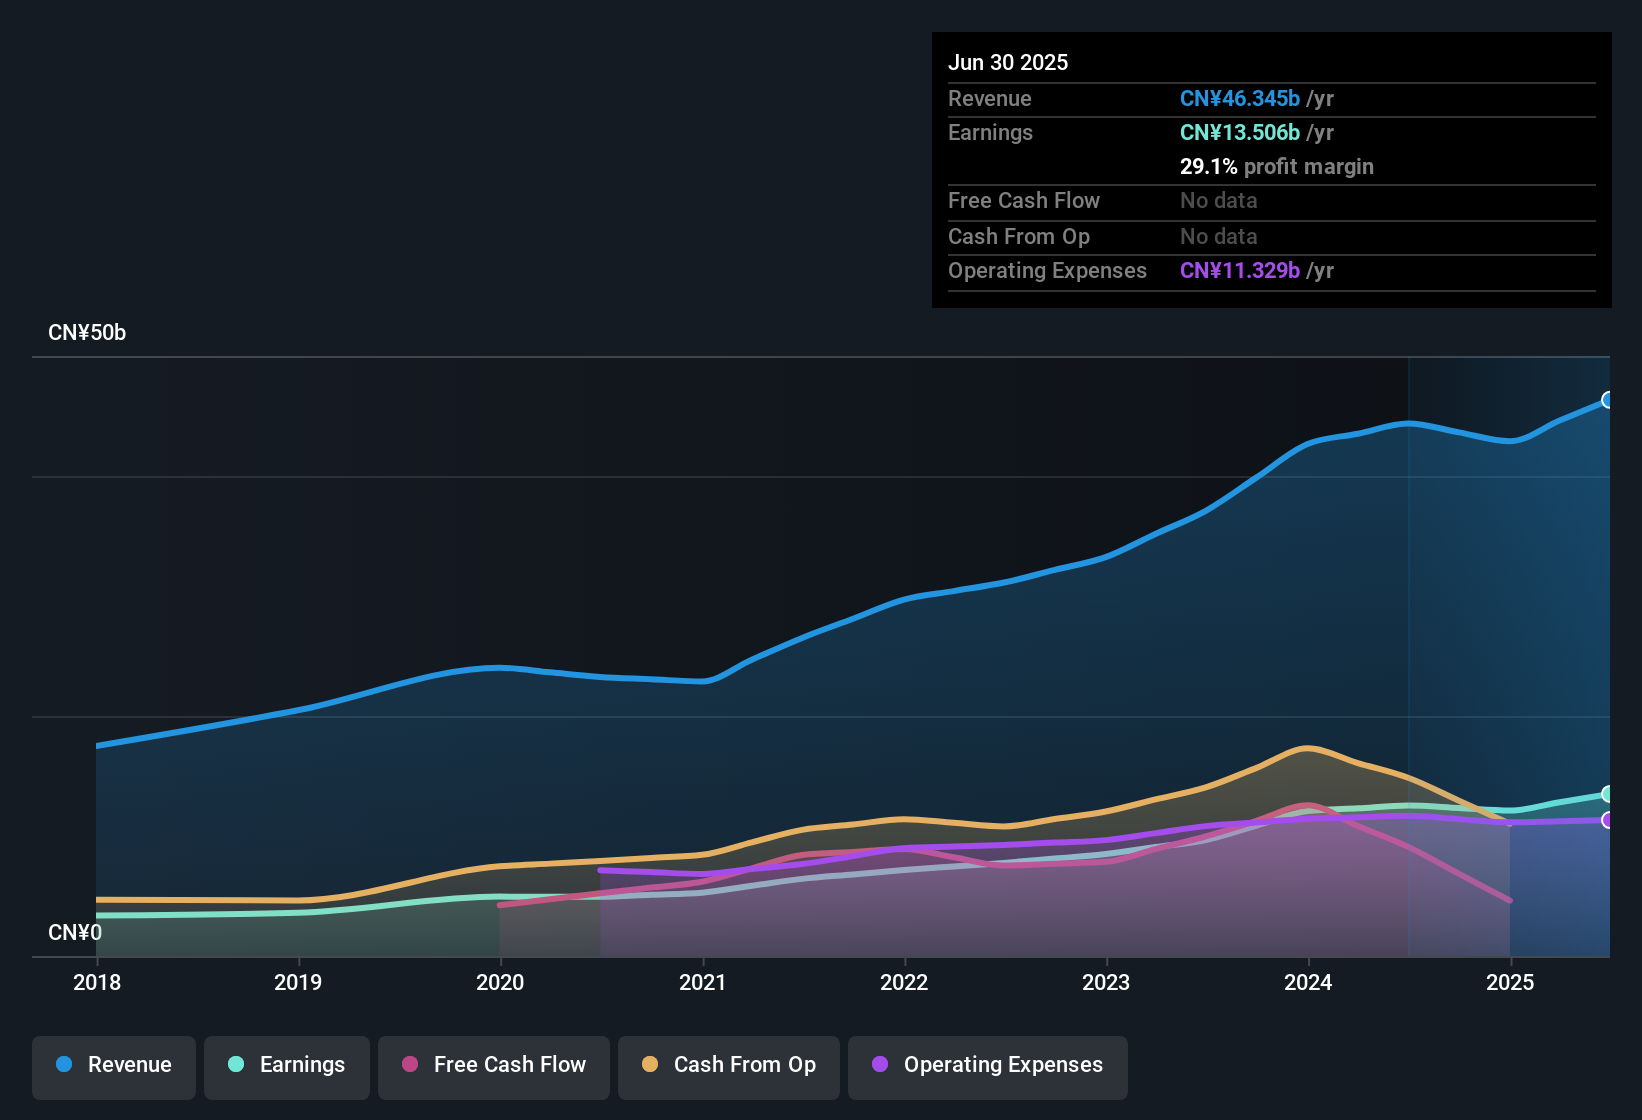Toggle the Cash From Op series visibility
Screen dimensions: 1642x1120
(x=728, y=1065)
